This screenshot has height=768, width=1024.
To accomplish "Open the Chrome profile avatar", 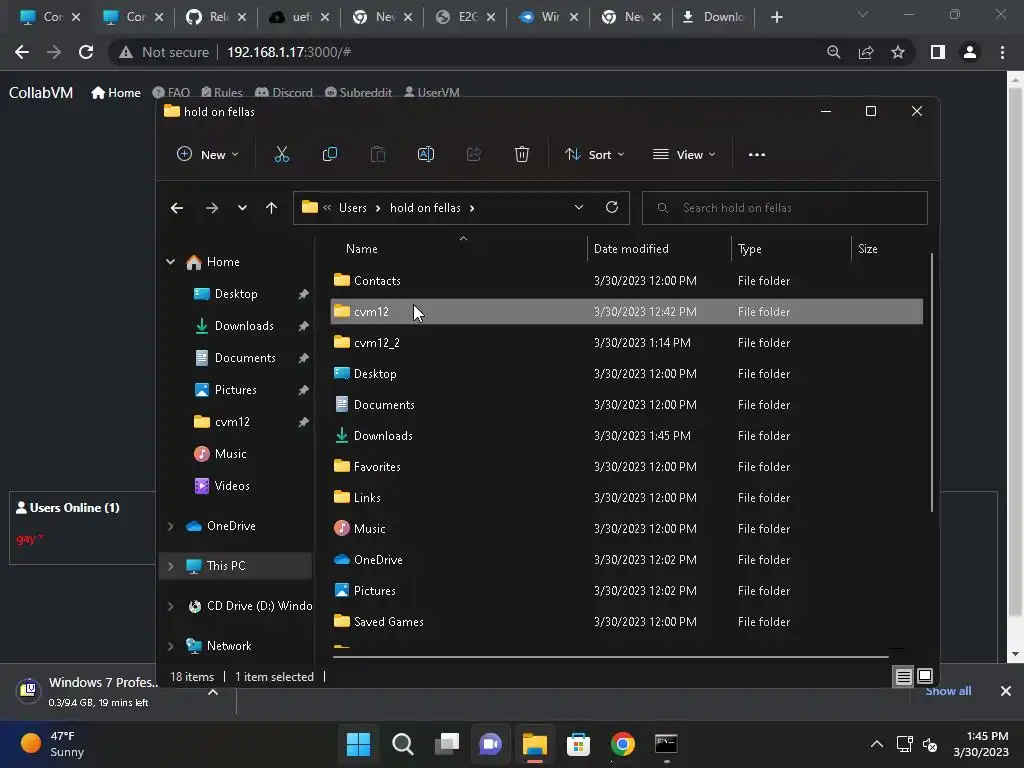I will pyautogui.click(x=970, y=52).
